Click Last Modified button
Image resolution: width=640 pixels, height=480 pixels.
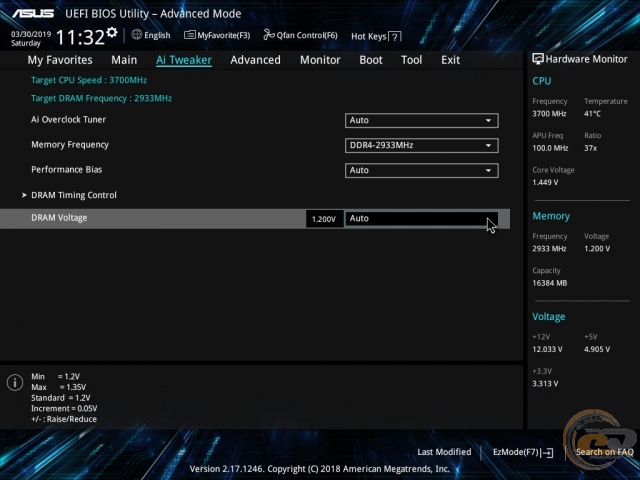pos(444,452)
